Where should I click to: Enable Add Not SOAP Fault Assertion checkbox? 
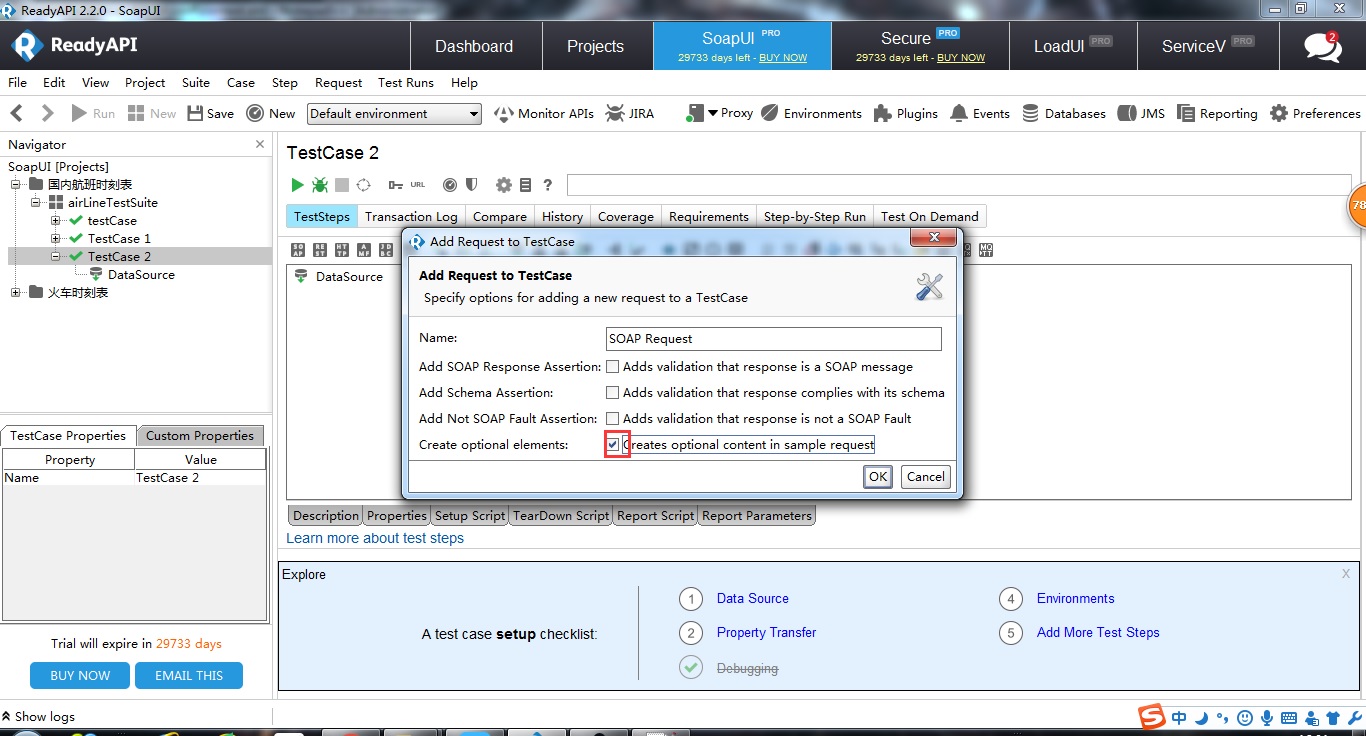pos(612,419)
